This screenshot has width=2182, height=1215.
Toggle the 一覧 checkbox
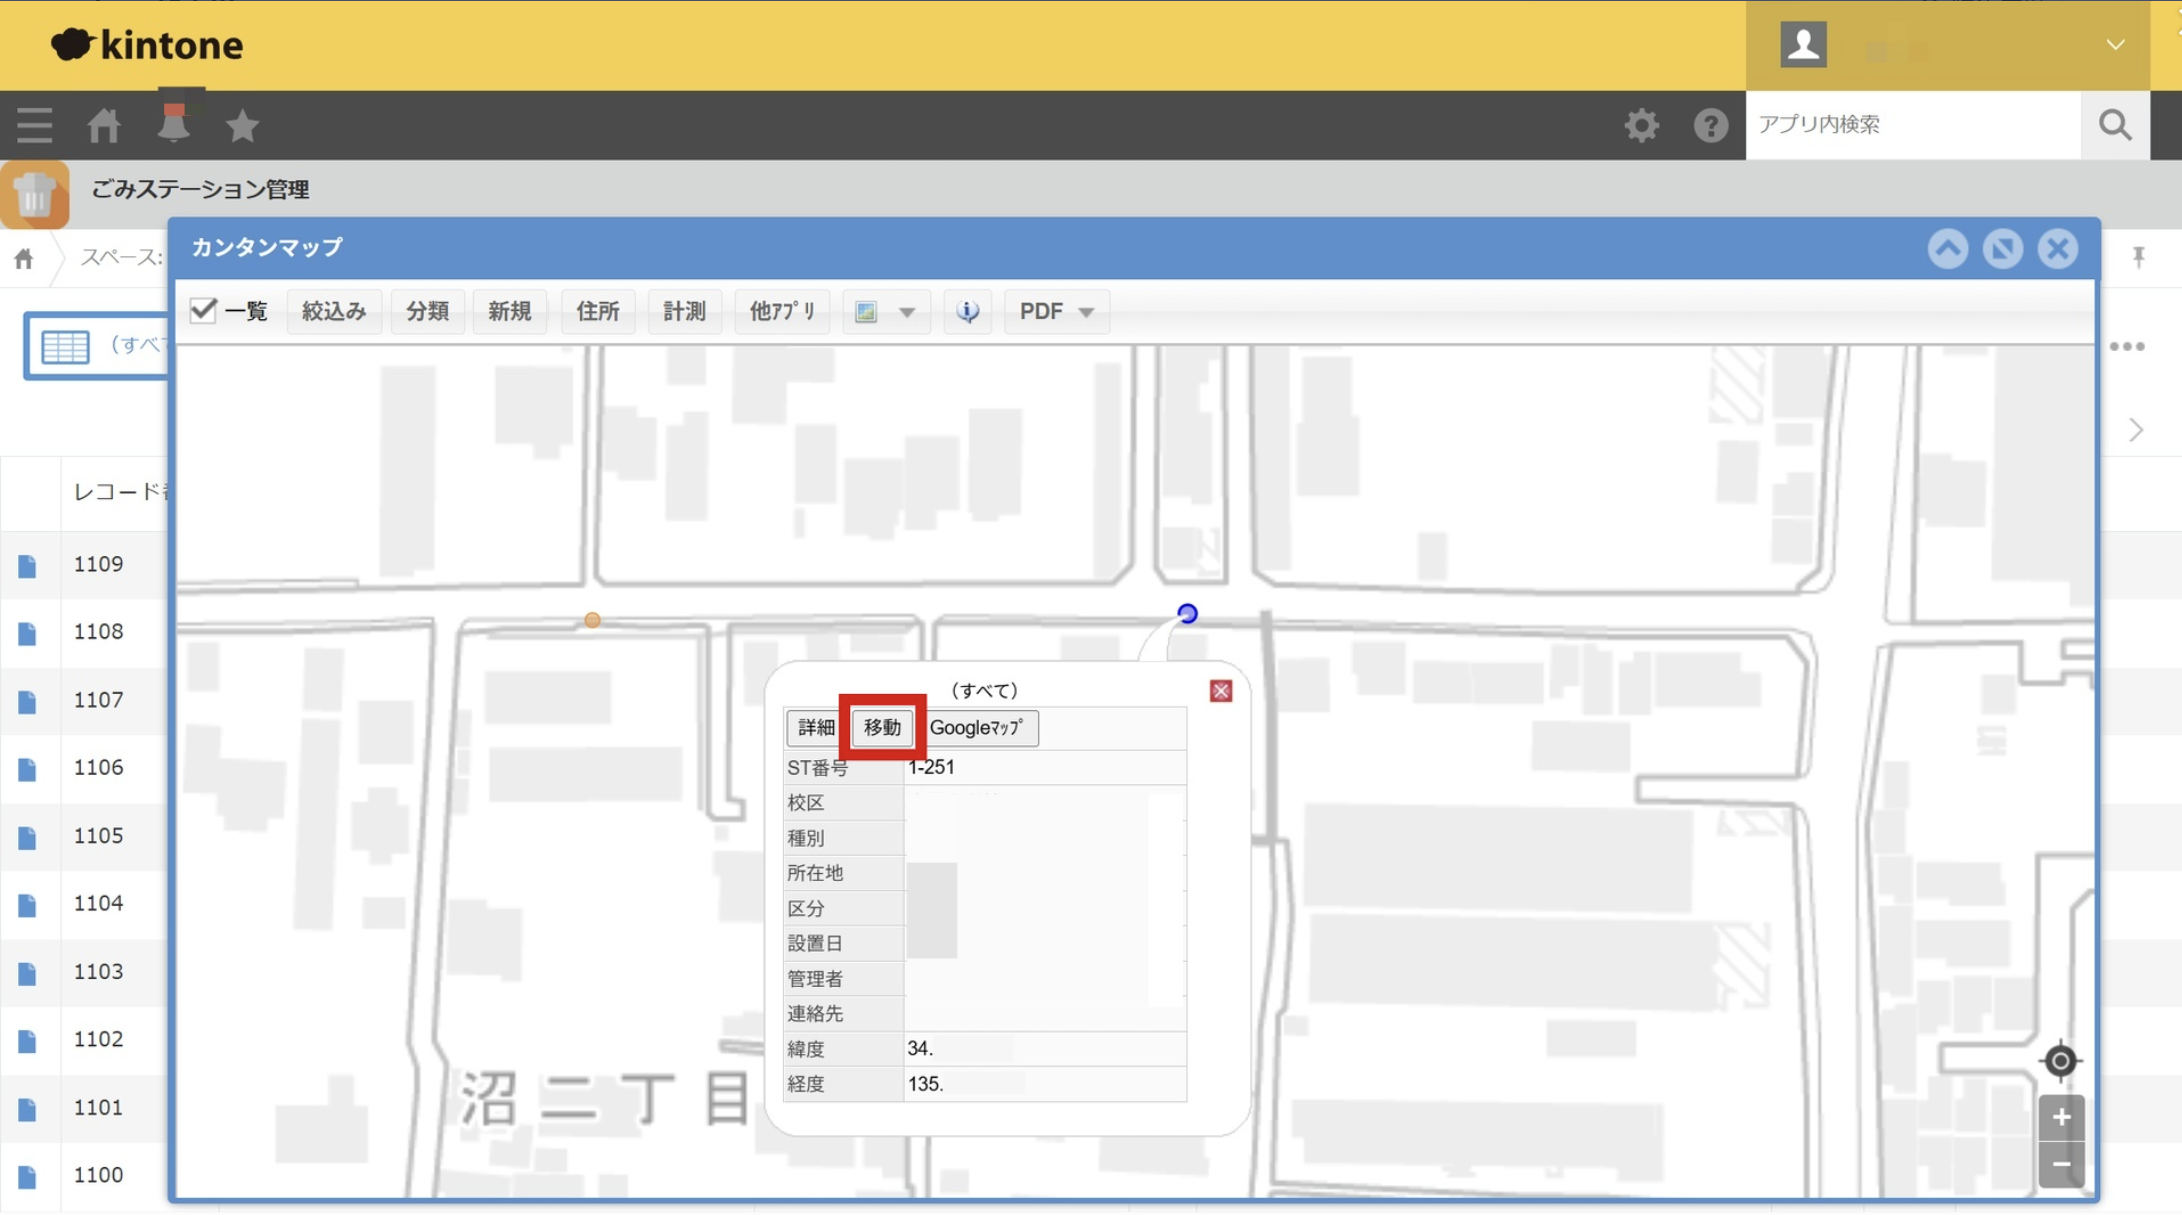[x=204, y=311]
